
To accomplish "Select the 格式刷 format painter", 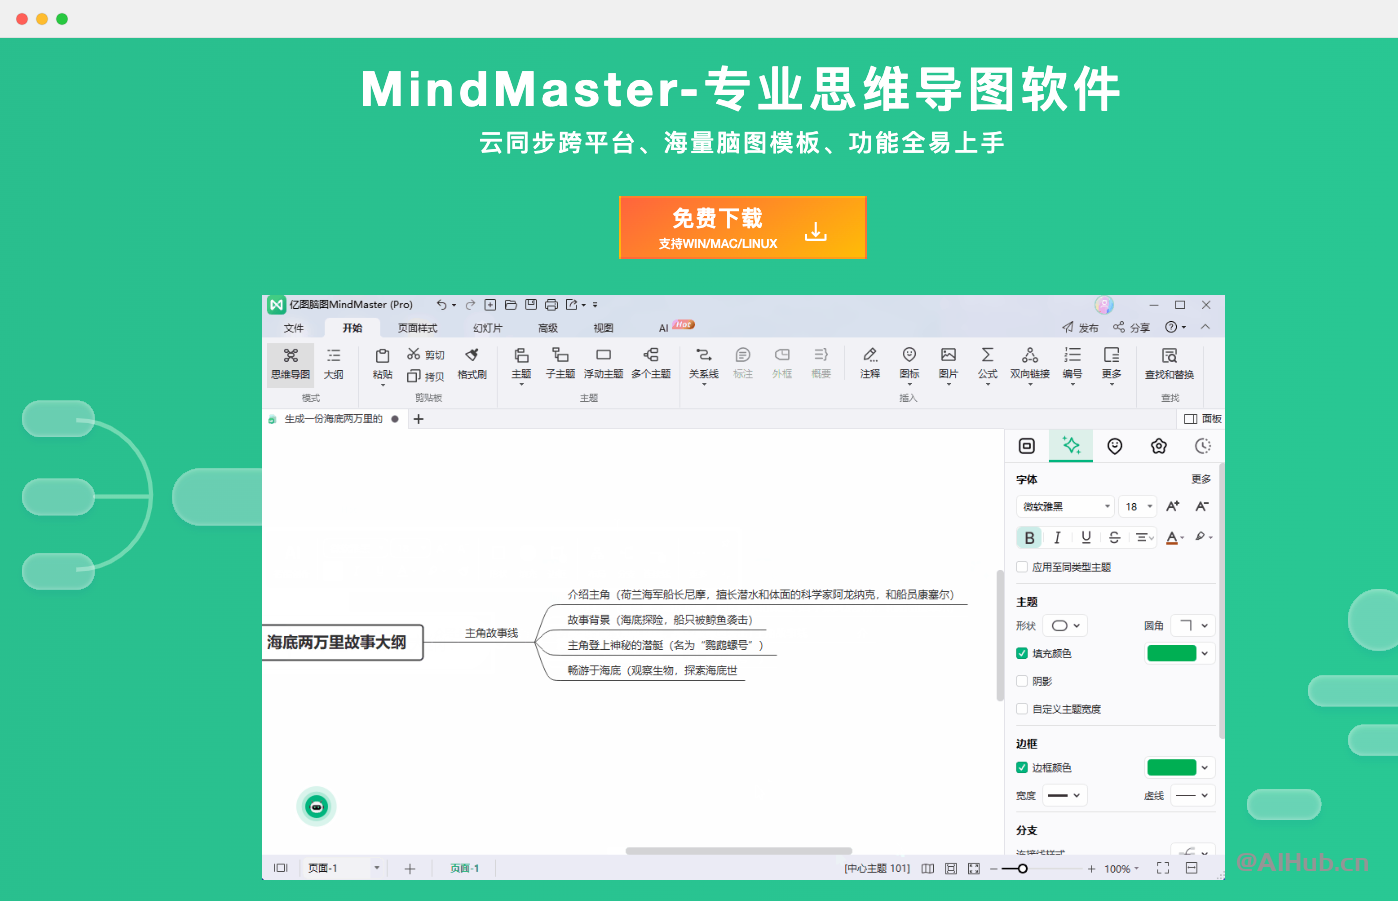I will pyautogui.click(x=472, y=363).
